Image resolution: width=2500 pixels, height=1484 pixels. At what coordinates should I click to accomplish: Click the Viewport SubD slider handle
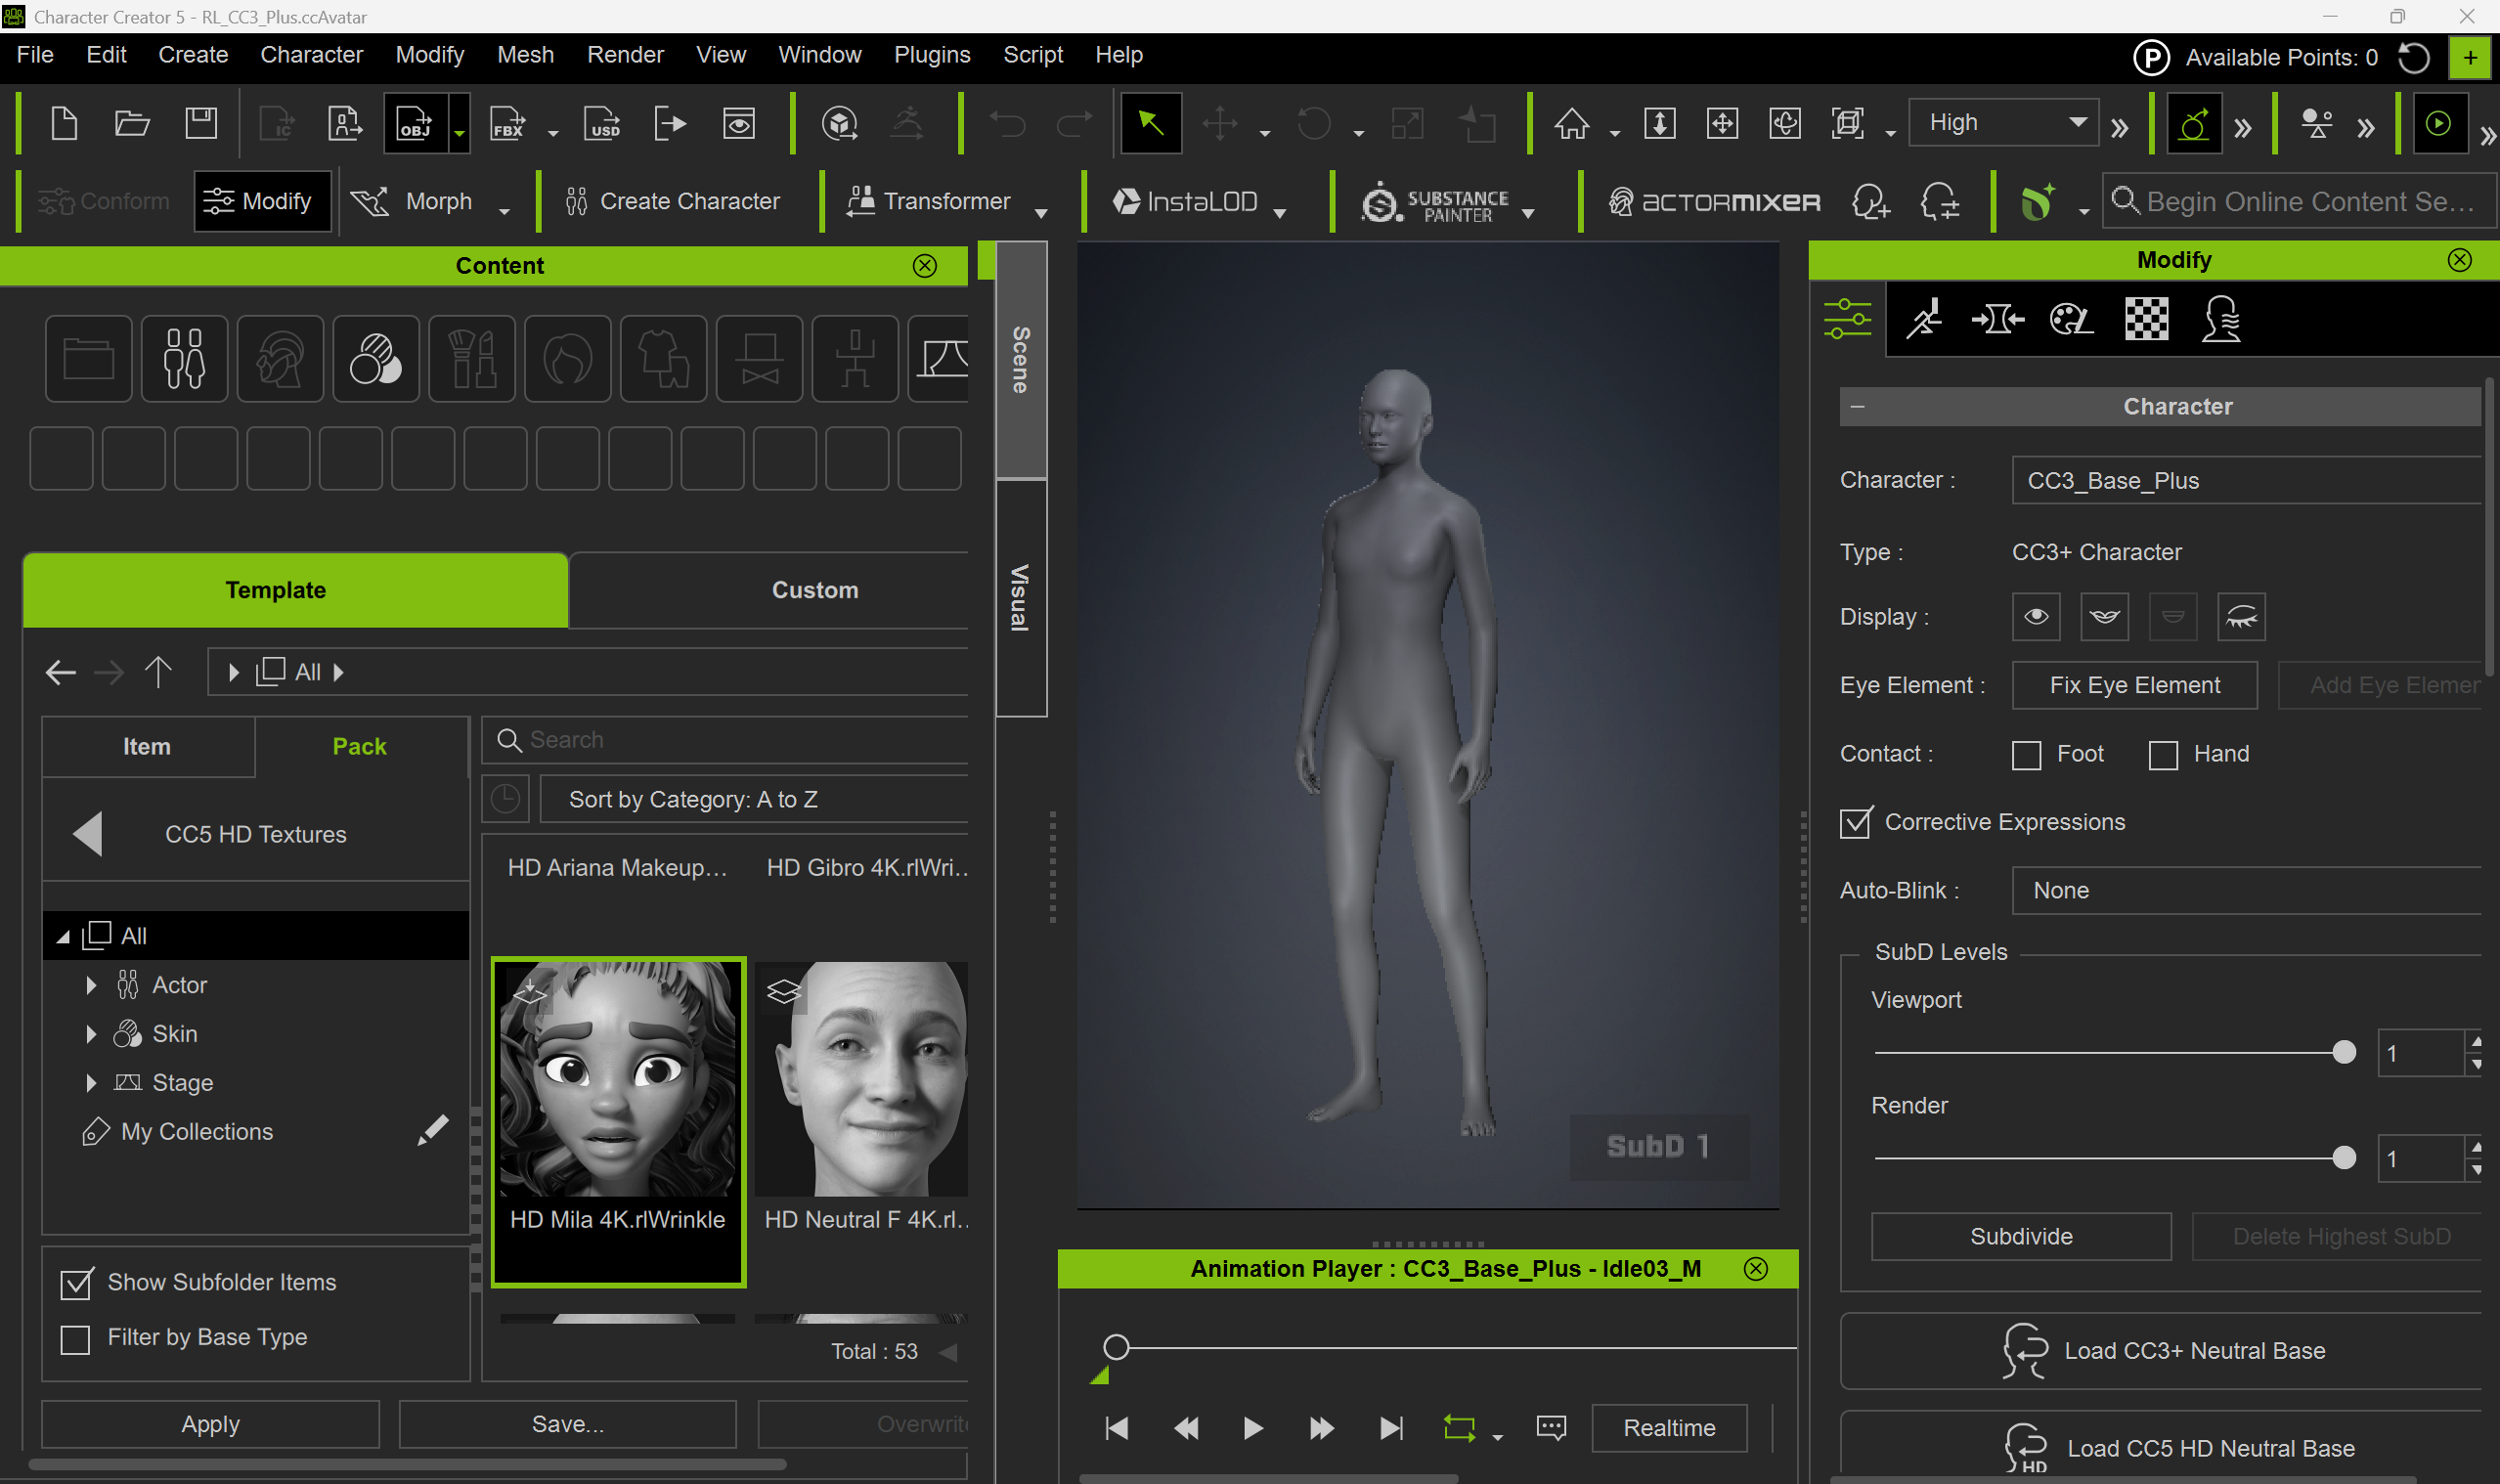(2343, 1053)
